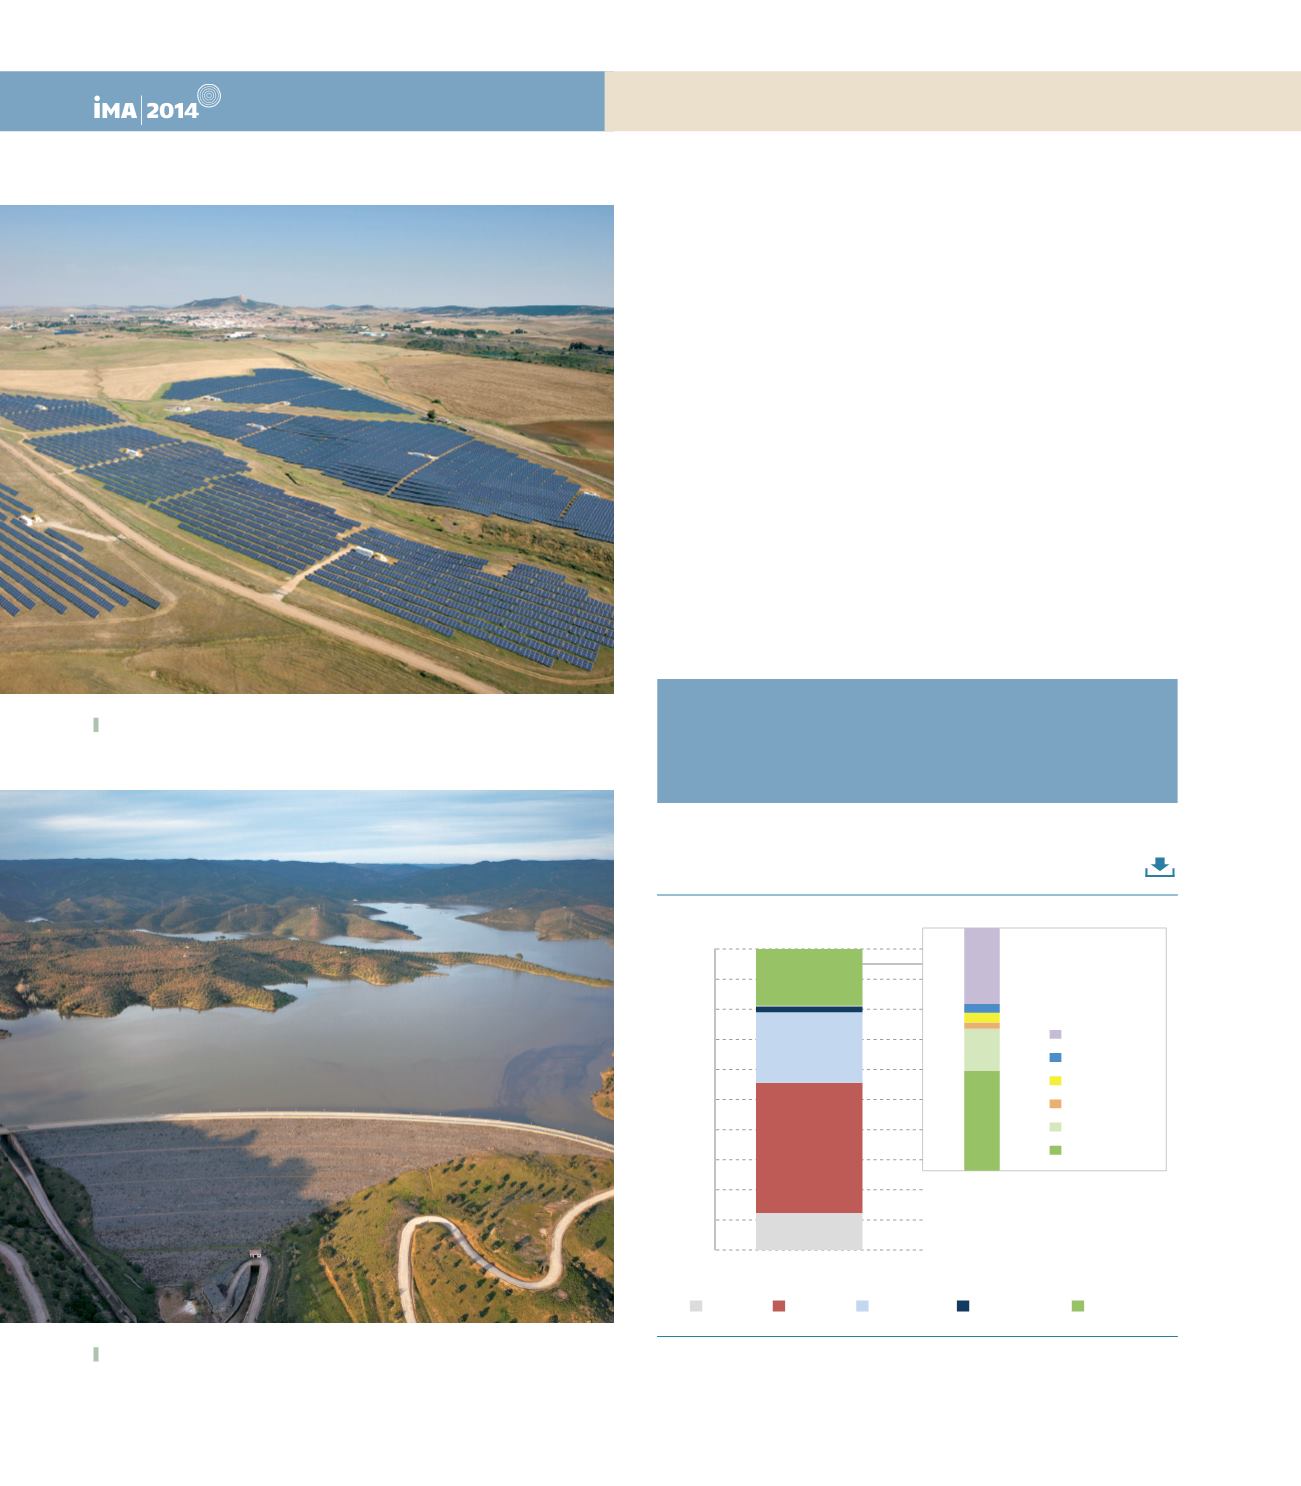Click the red legend swatch below the chart

[x=779, y=1306]
